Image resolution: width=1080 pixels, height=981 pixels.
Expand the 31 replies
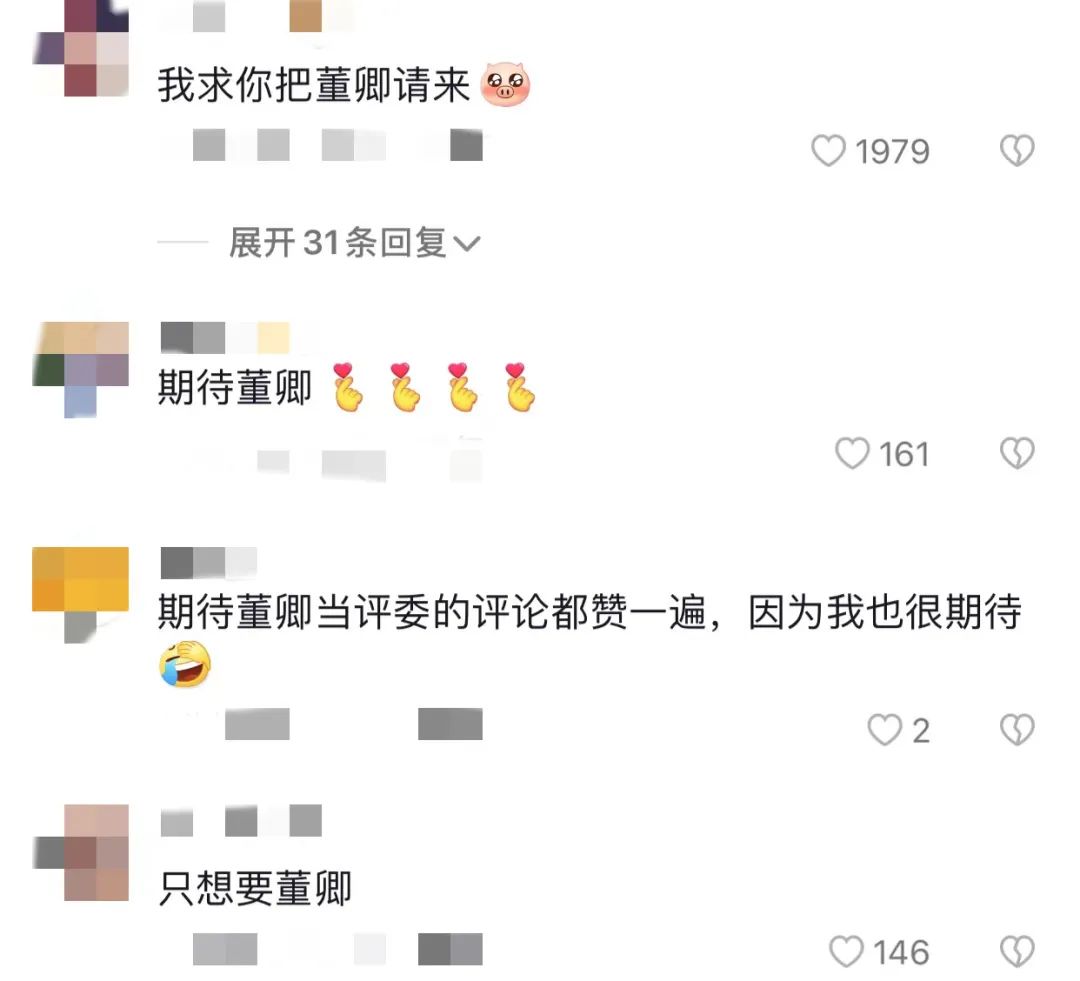point(354,242)
